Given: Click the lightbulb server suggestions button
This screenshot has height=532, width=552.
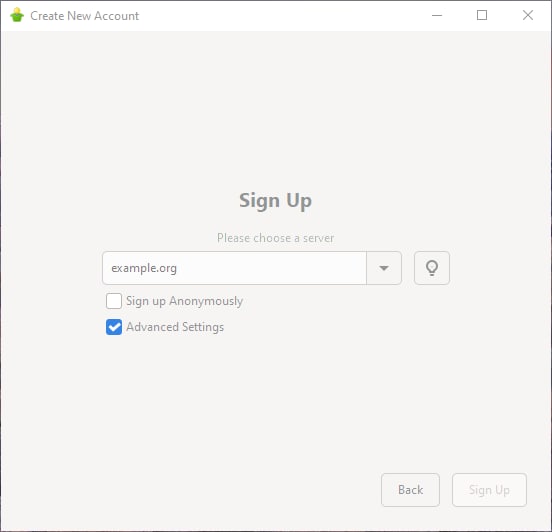Looking at the screenshot, I should pyautogui.click(x=432, y=268).
